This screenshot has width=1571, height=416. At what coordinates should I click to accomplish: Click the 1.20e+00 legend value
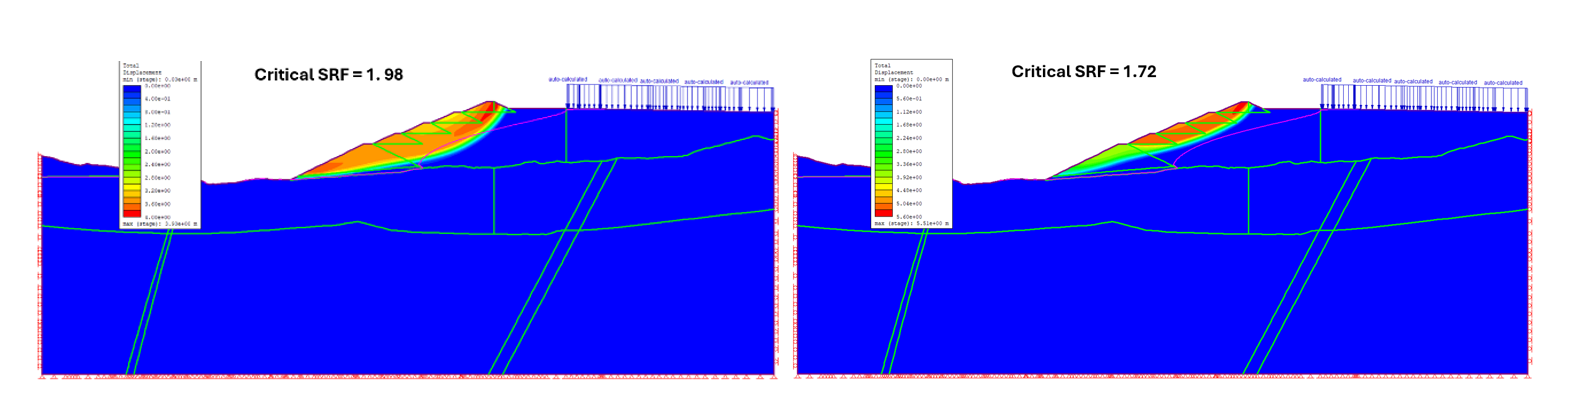(x=158, y=125)
